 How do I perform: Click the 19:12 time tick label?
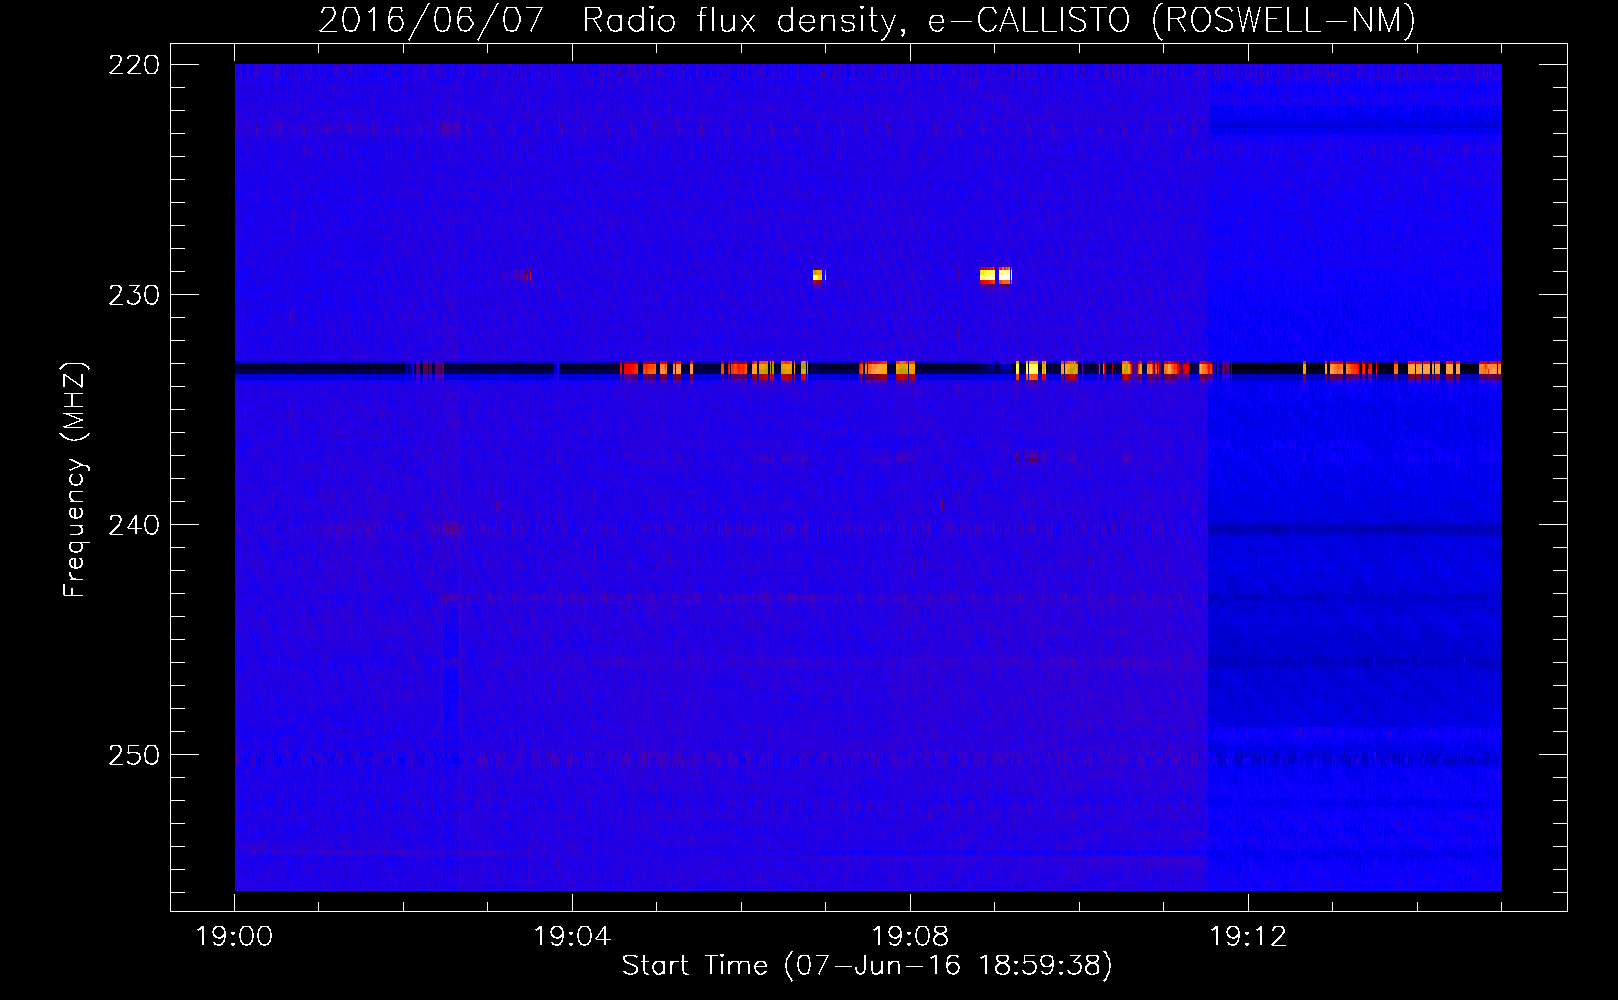pos(1248,937)
